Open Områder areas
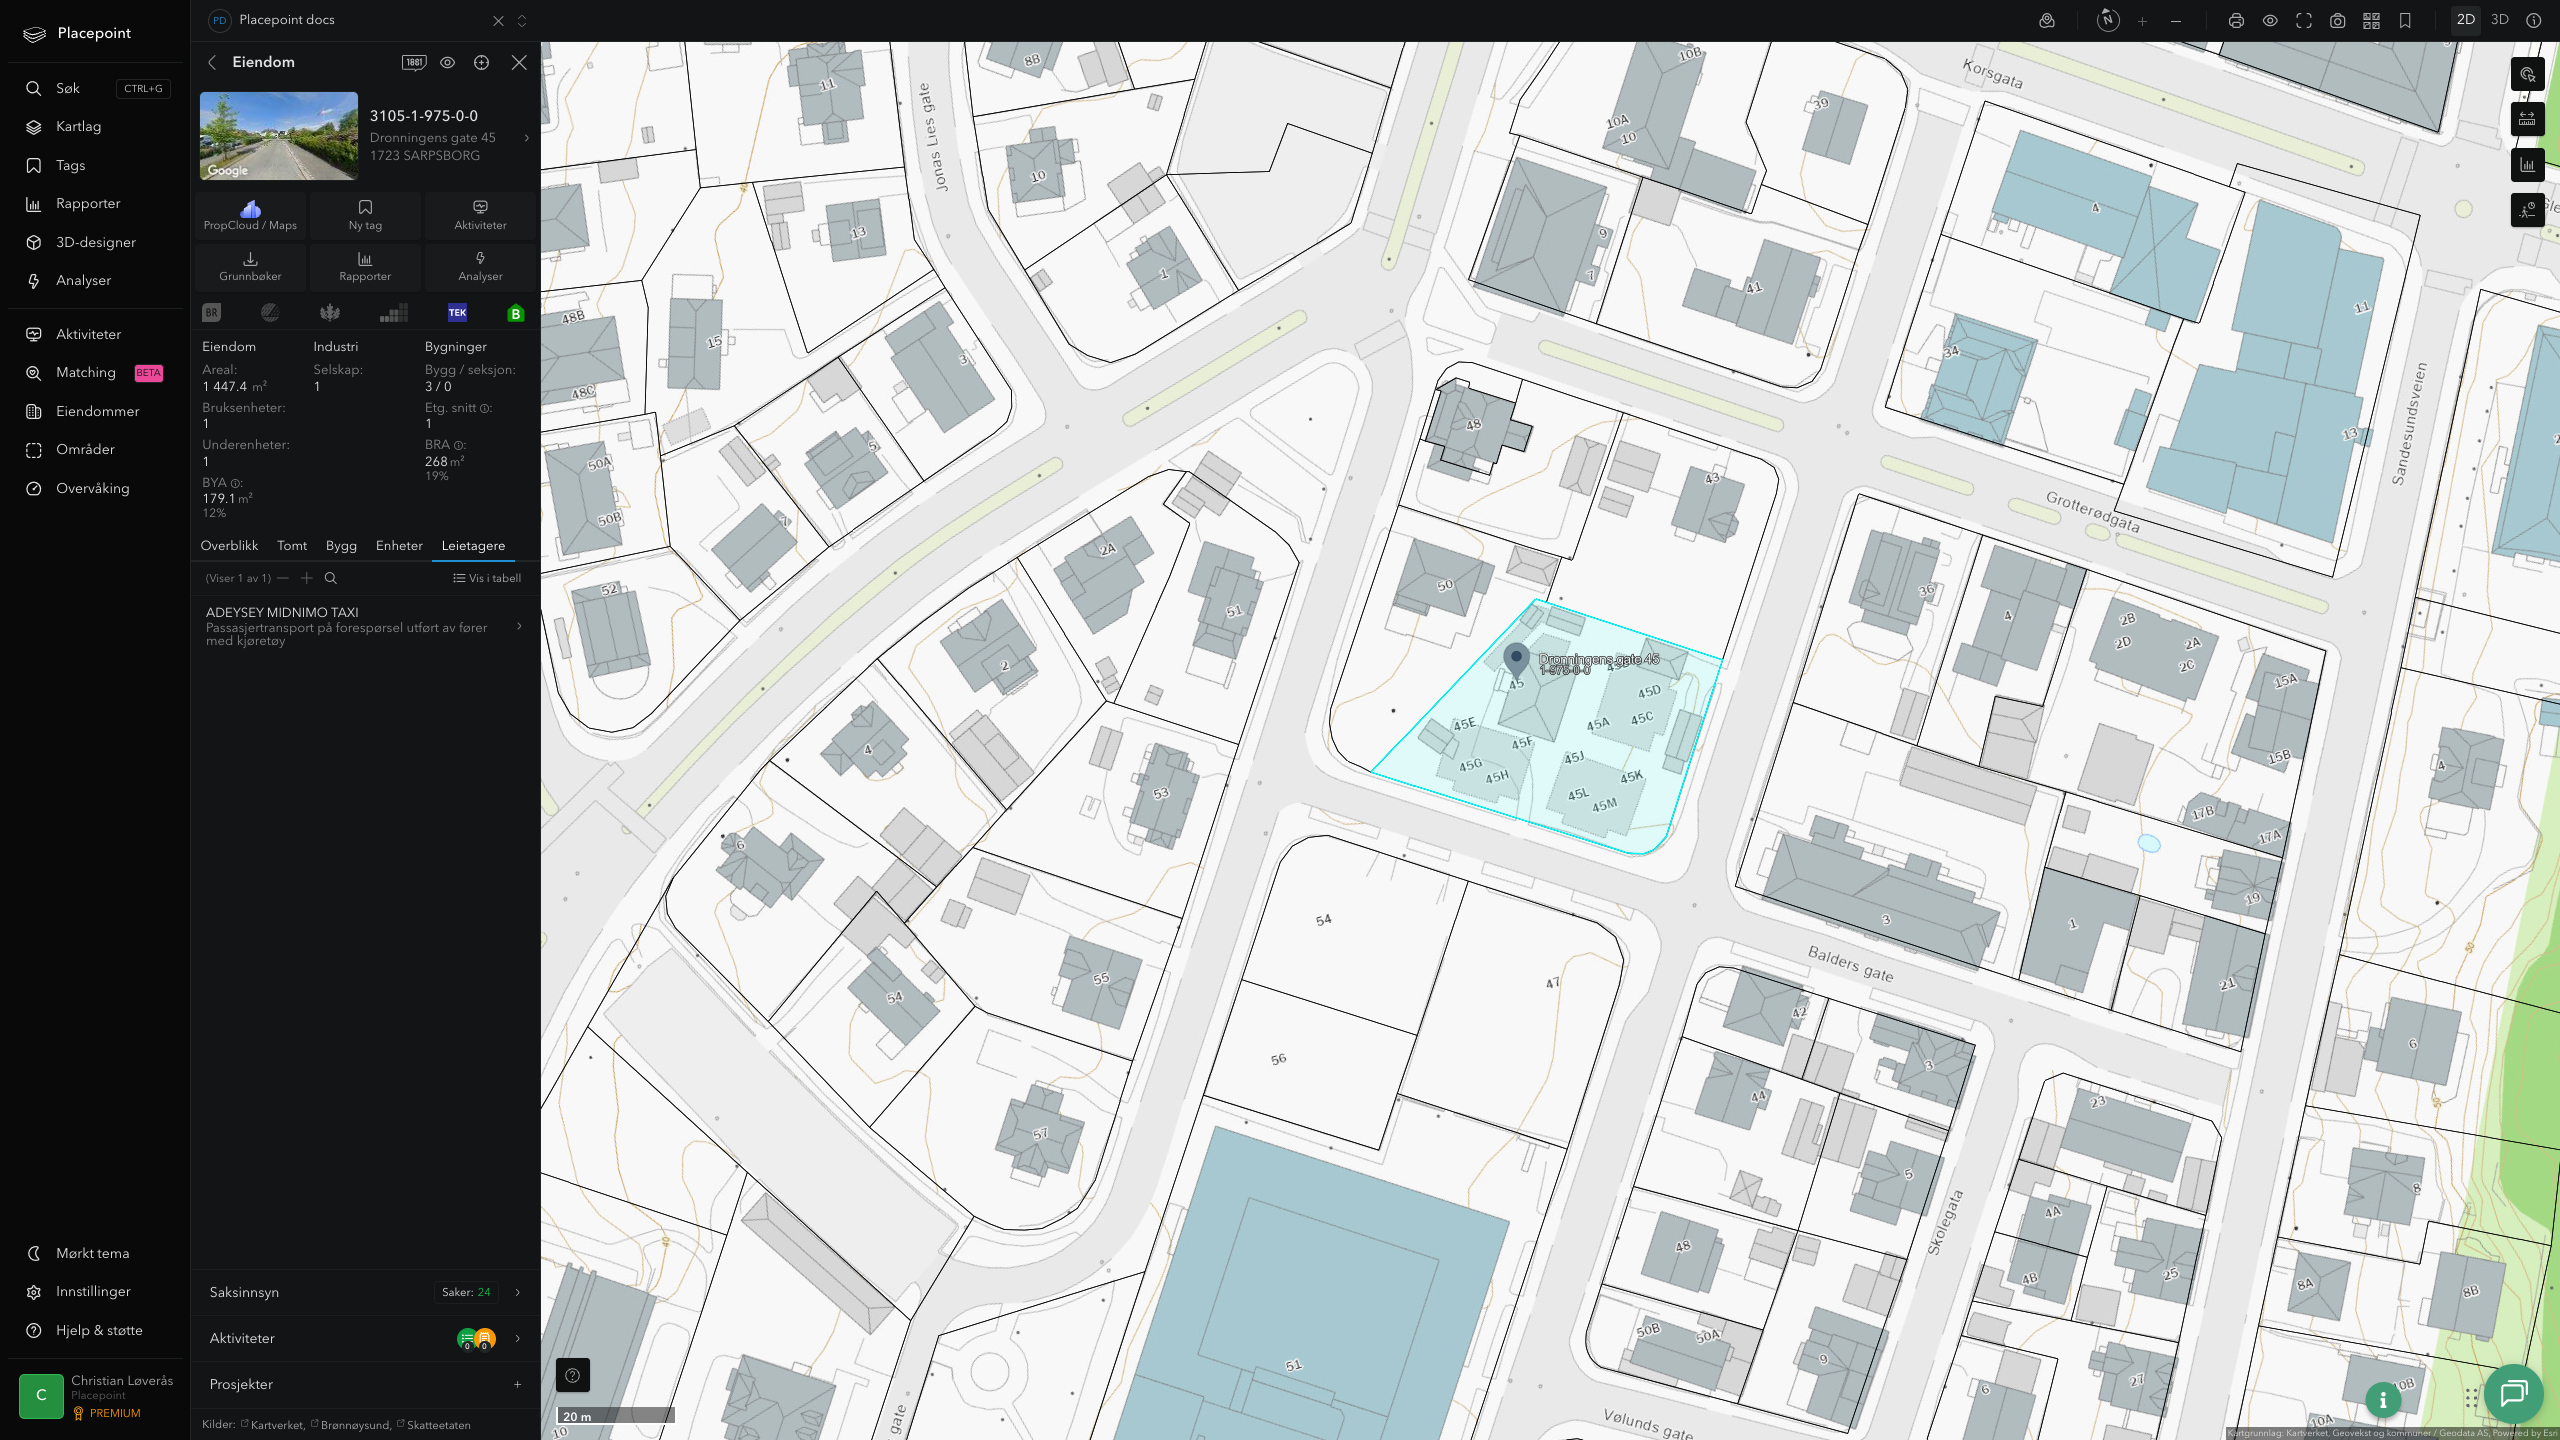Viewport: 2560px width, 1440px height. [x=85, y=449]
